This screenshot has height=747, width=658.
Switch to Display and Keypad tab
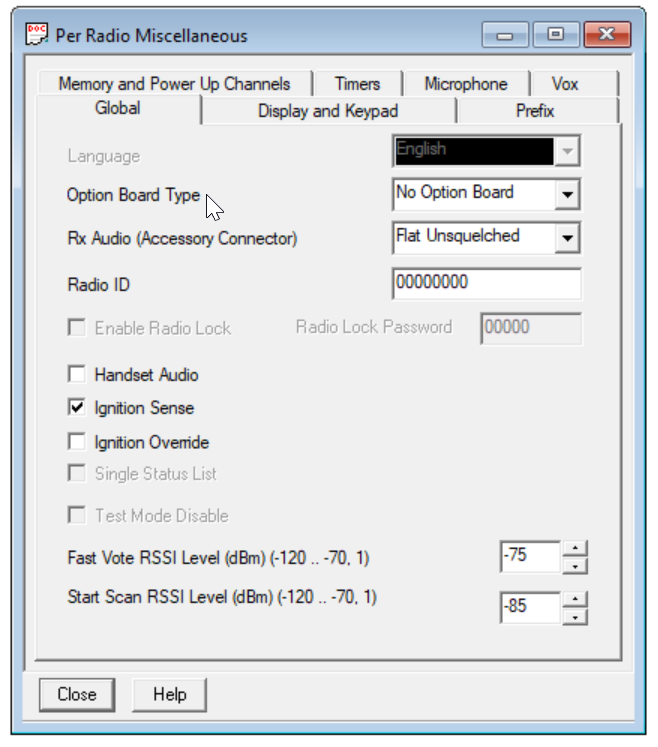pyautogui.click(x=328, y=111)
